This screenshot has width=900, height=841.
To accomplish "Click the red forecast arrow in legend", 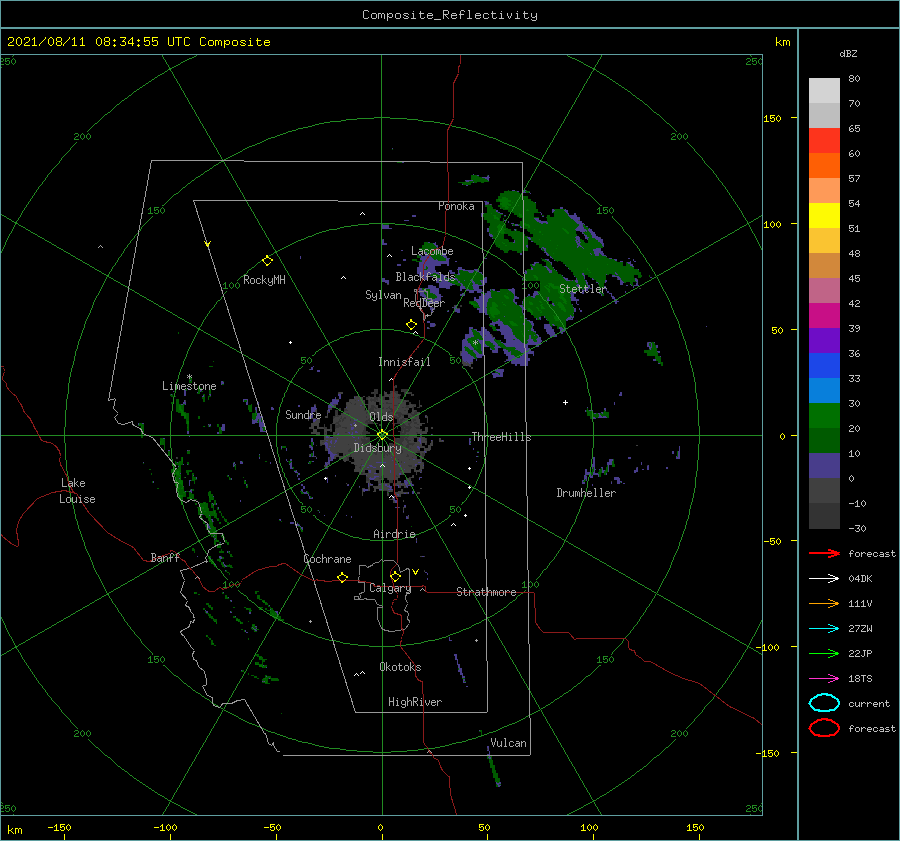I will click(824, 553).
